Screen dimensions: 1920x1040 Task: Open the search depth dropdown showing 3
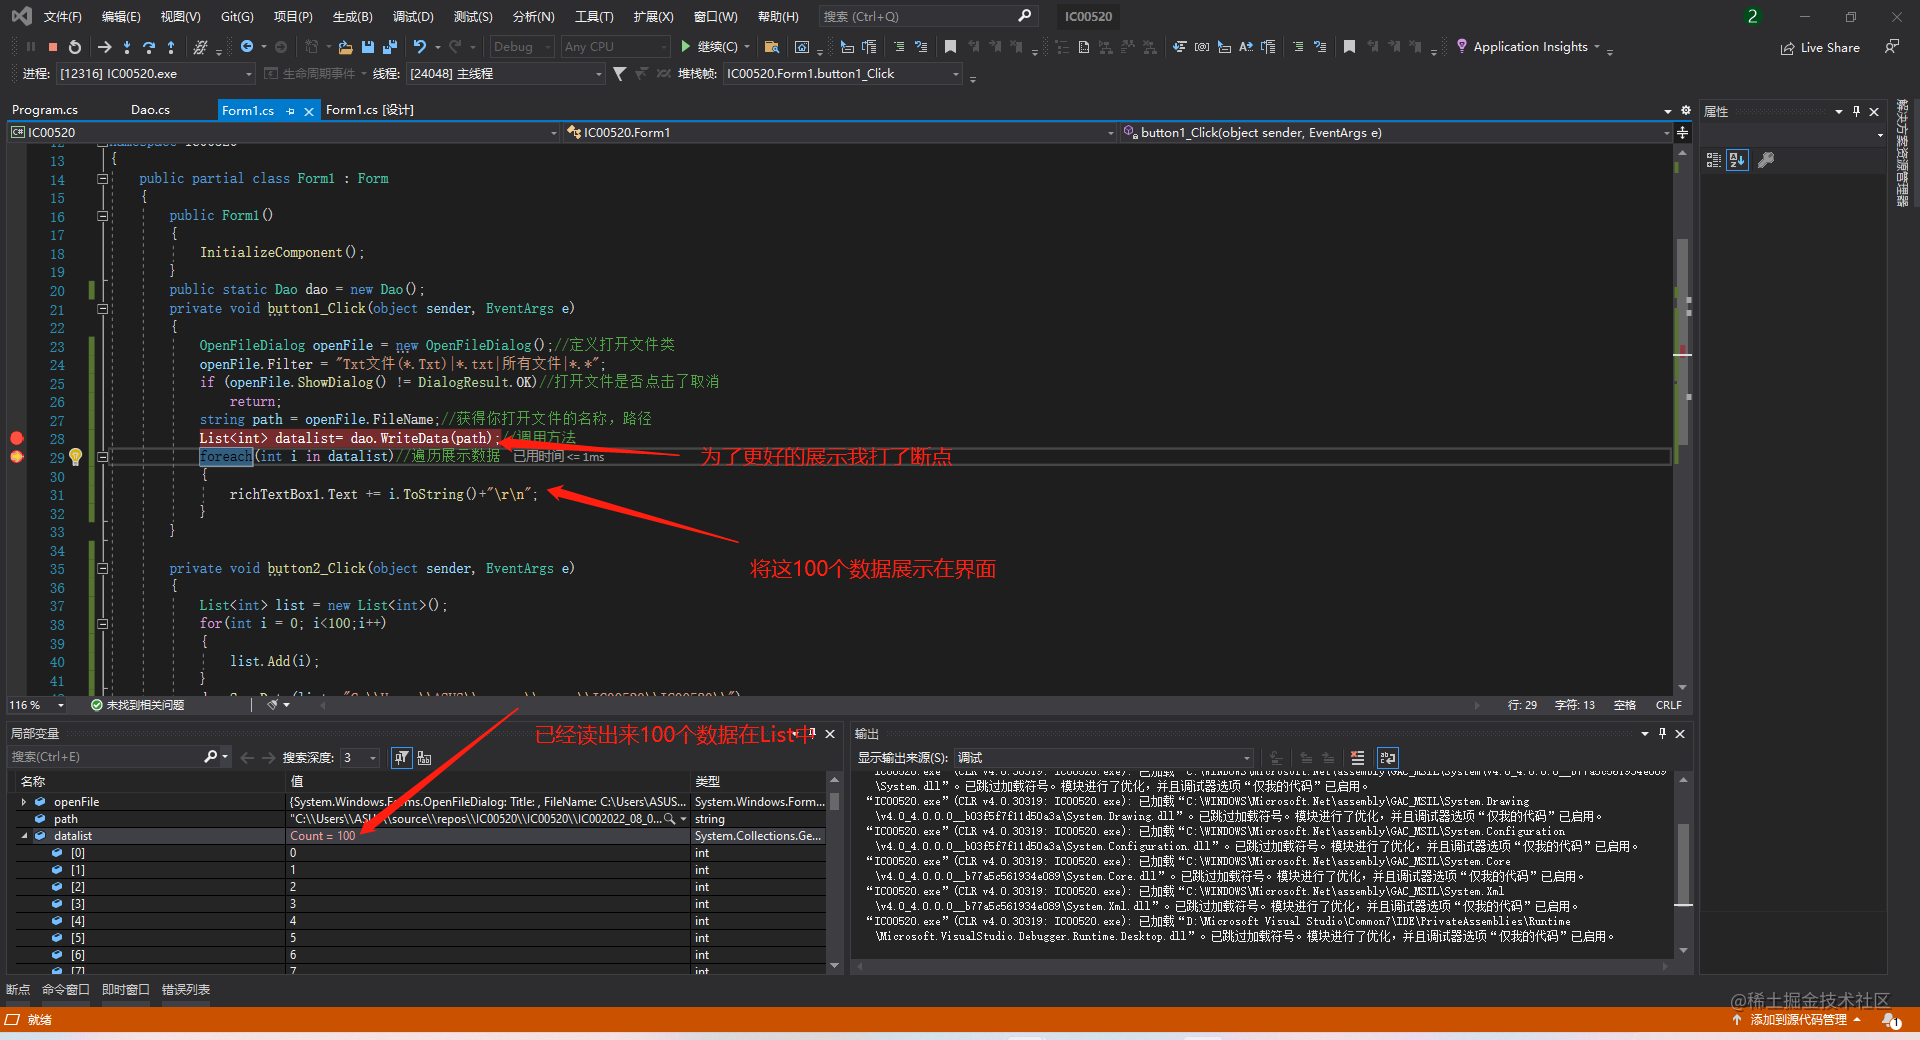[x=360, y=758]
